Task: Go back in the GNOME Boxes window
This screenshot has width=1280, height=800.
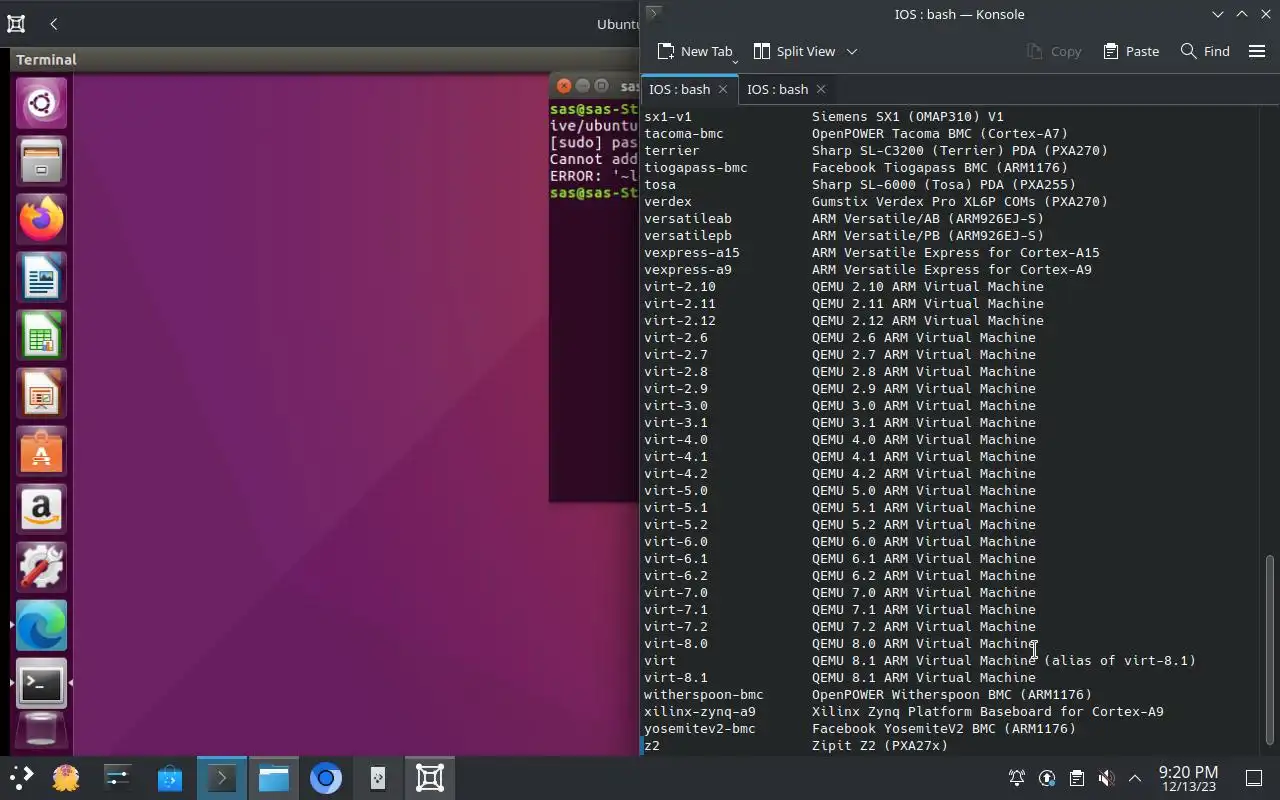Action: 54,23
